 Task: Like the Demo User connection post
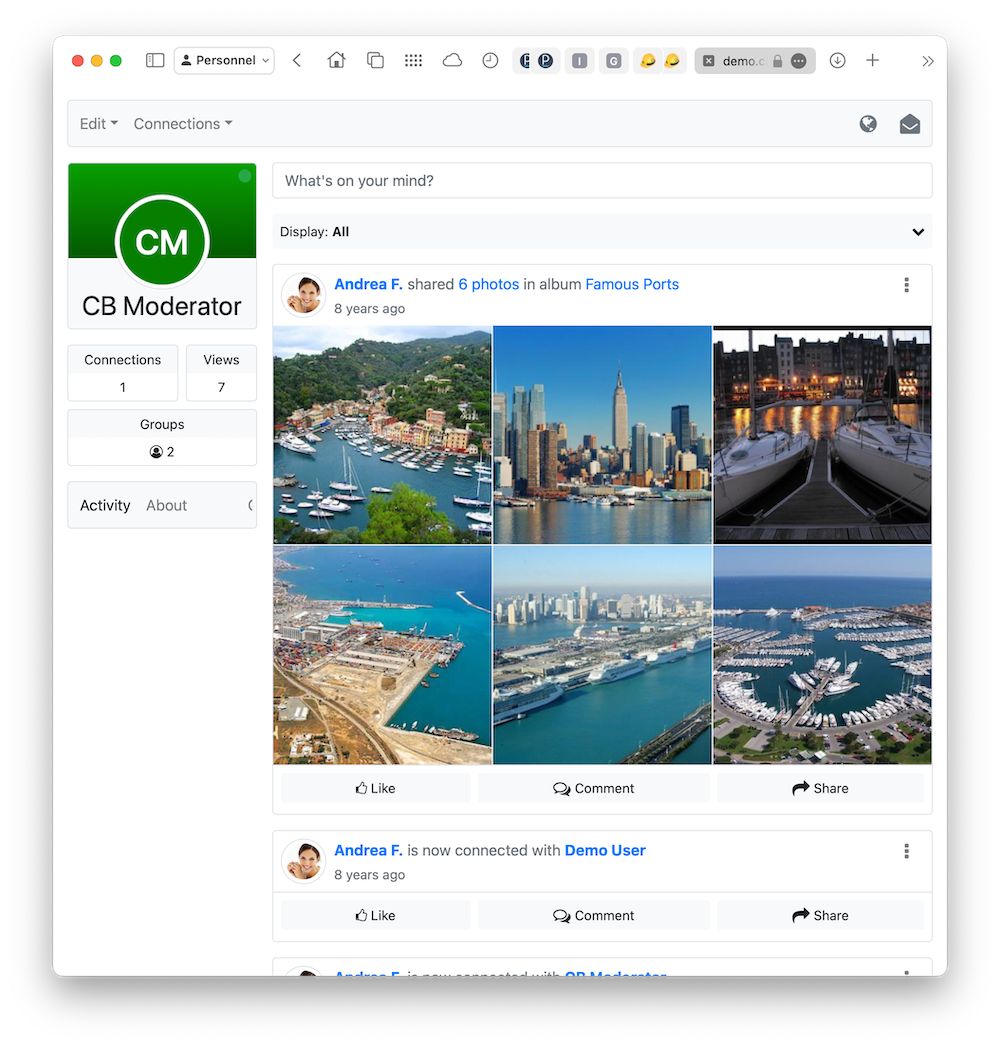click(376, 915)
